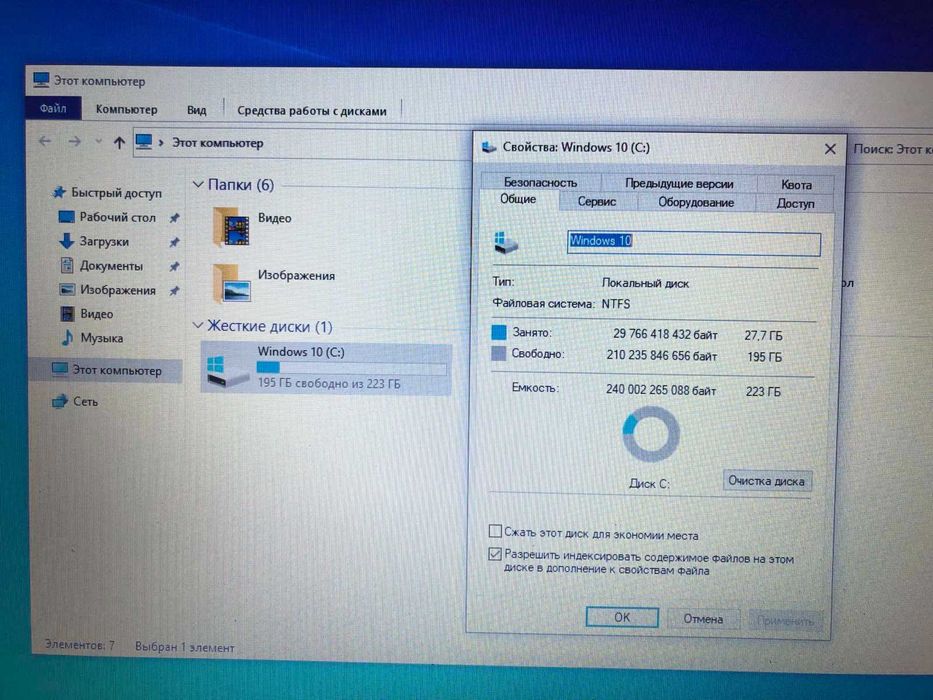Click the gray Свободно color square
This screenshot has width=933, height=700.
pyautogui.click(x=499, y=354)
